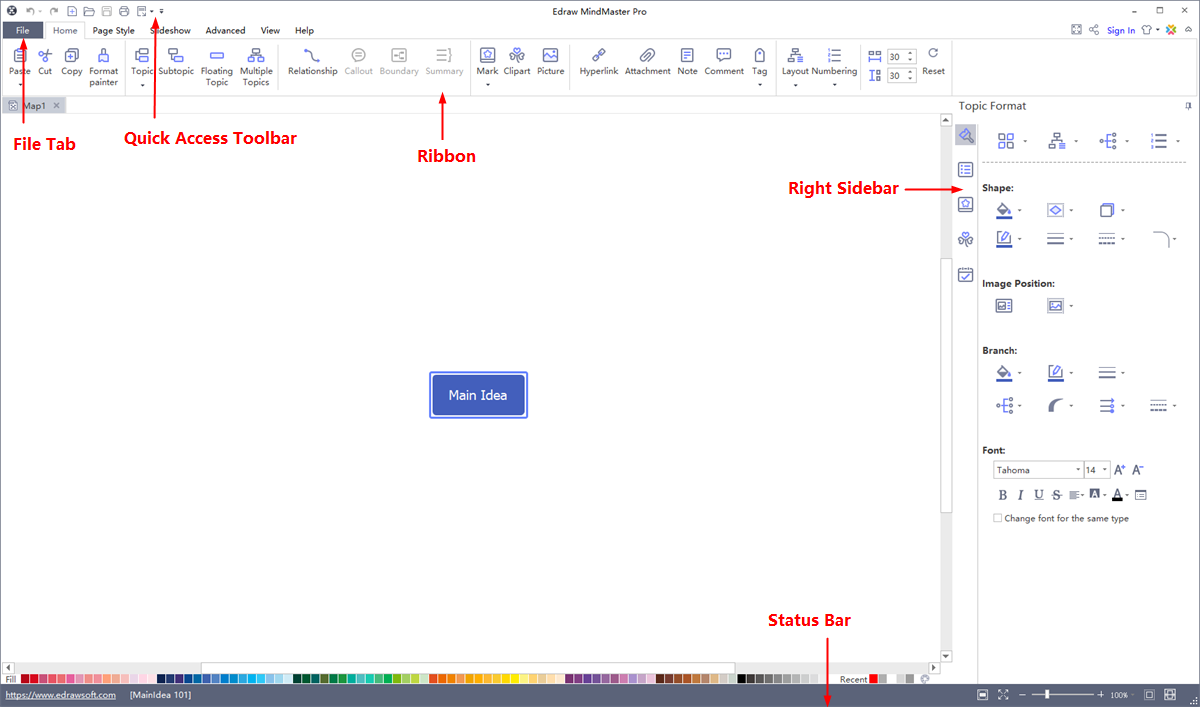This screenshot has width=1200, height=707.
Task: Open shape fill color dropdown
Action: coord(1020,211)
